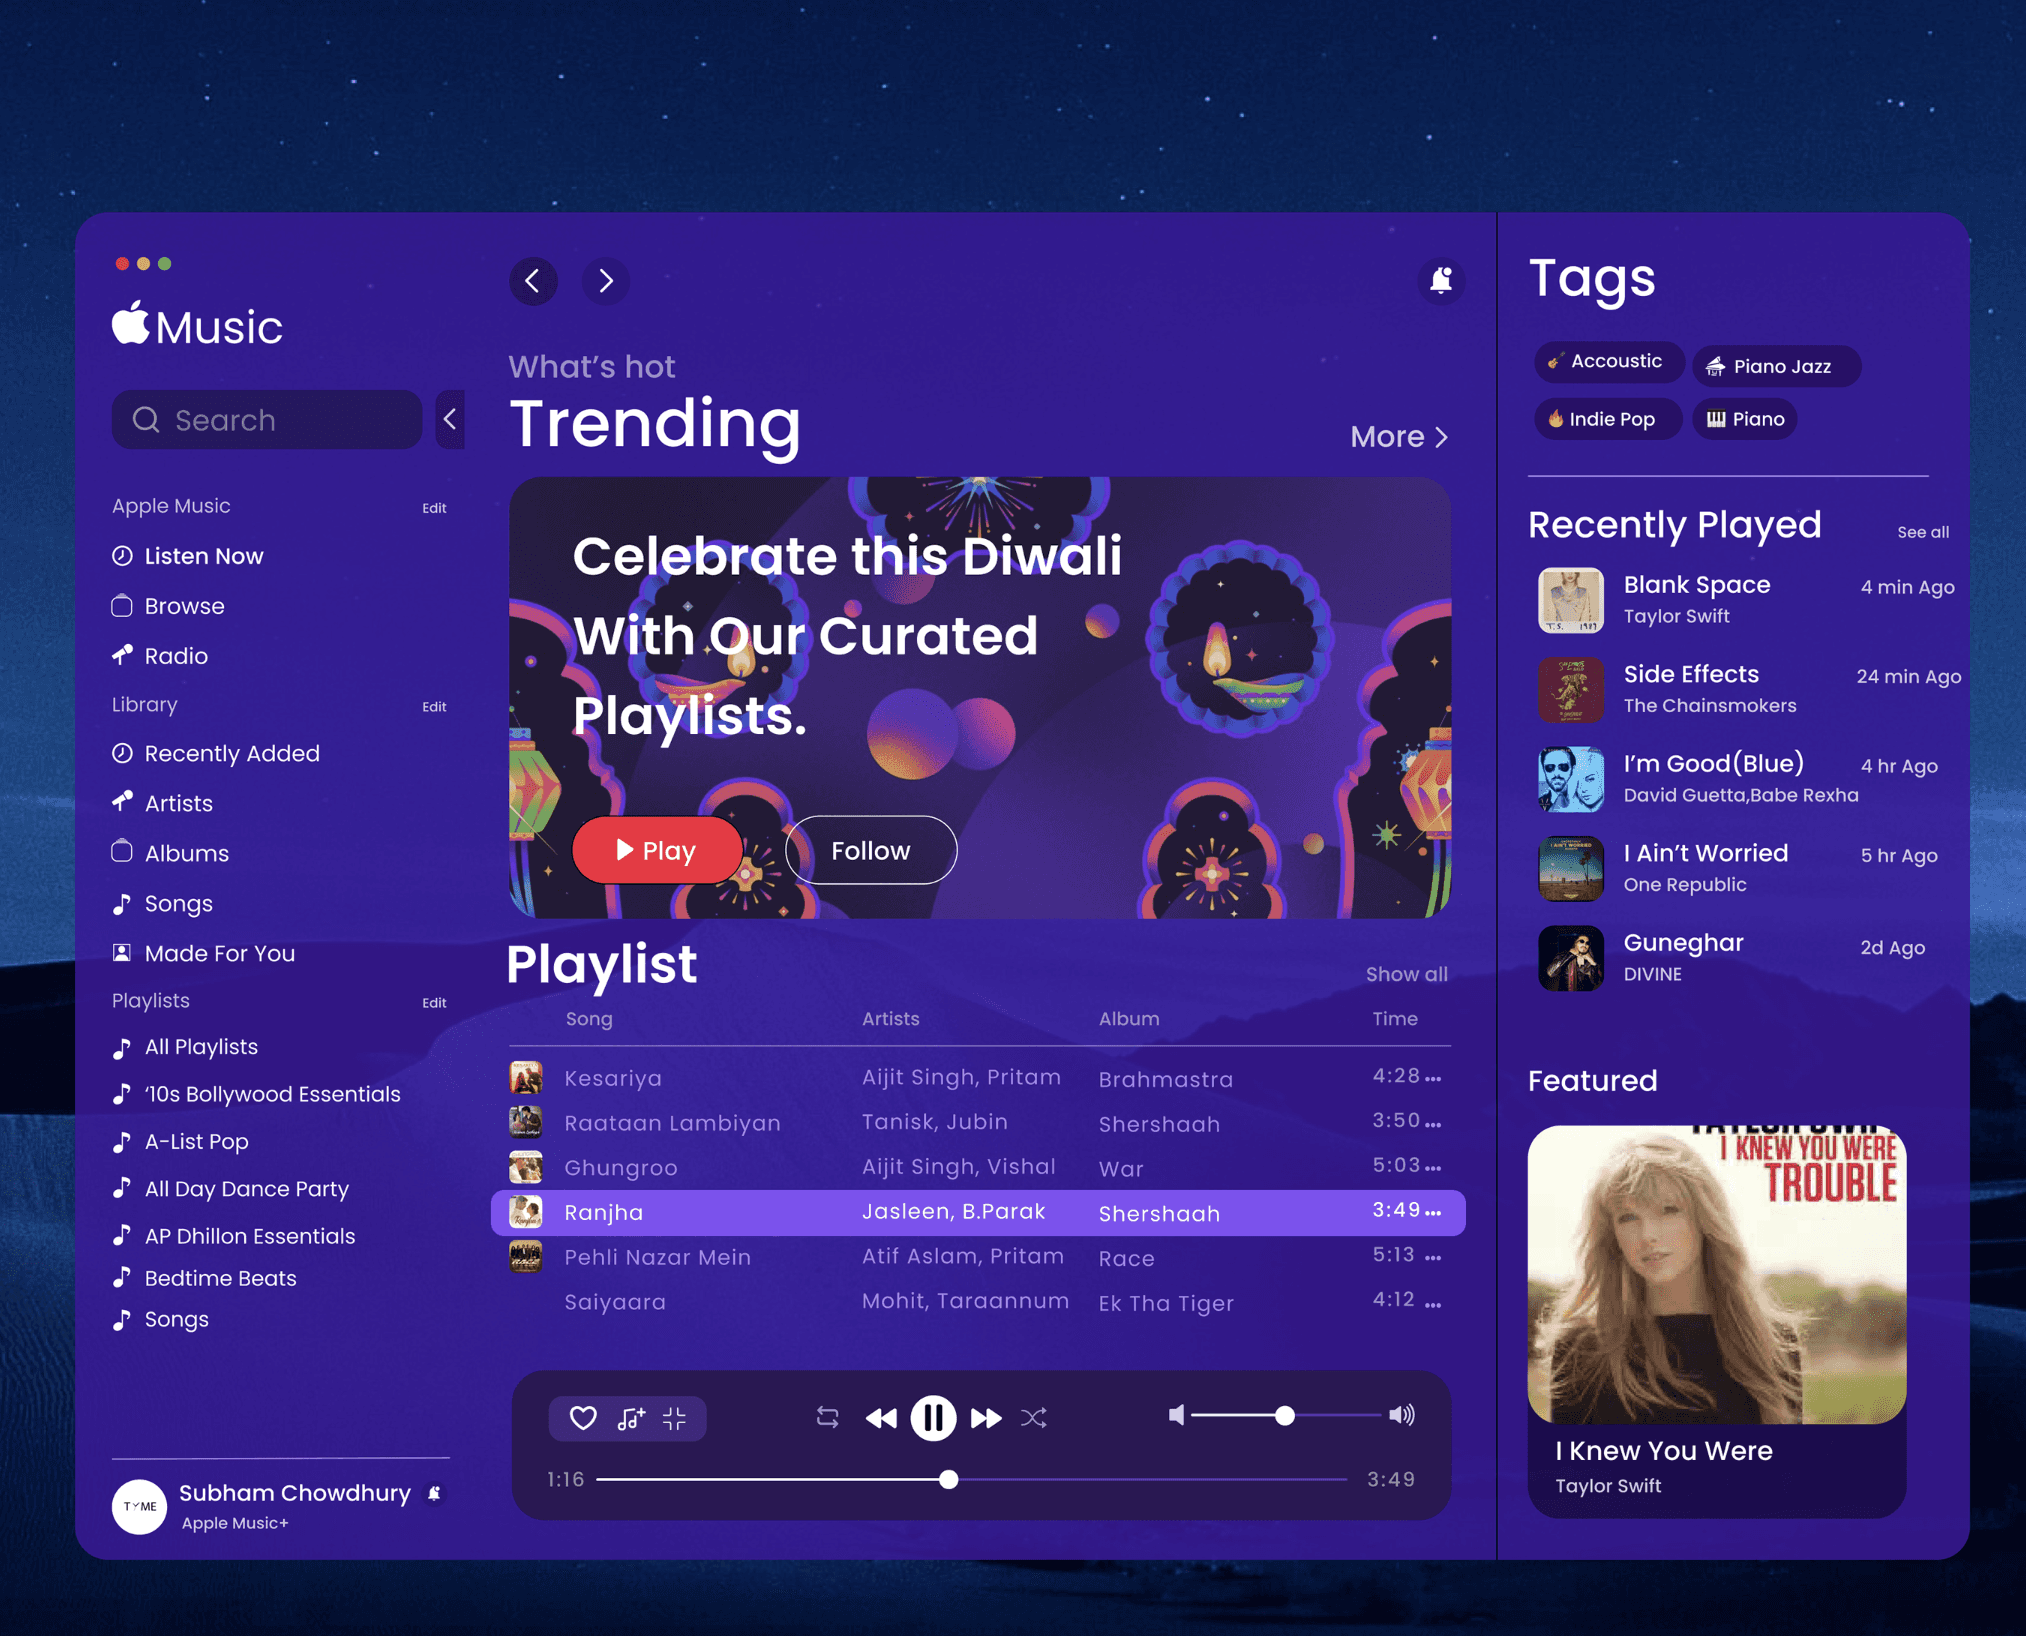Add song to playlist icon in player
Screen dimensions: 2026x1636
(630, 1417)
